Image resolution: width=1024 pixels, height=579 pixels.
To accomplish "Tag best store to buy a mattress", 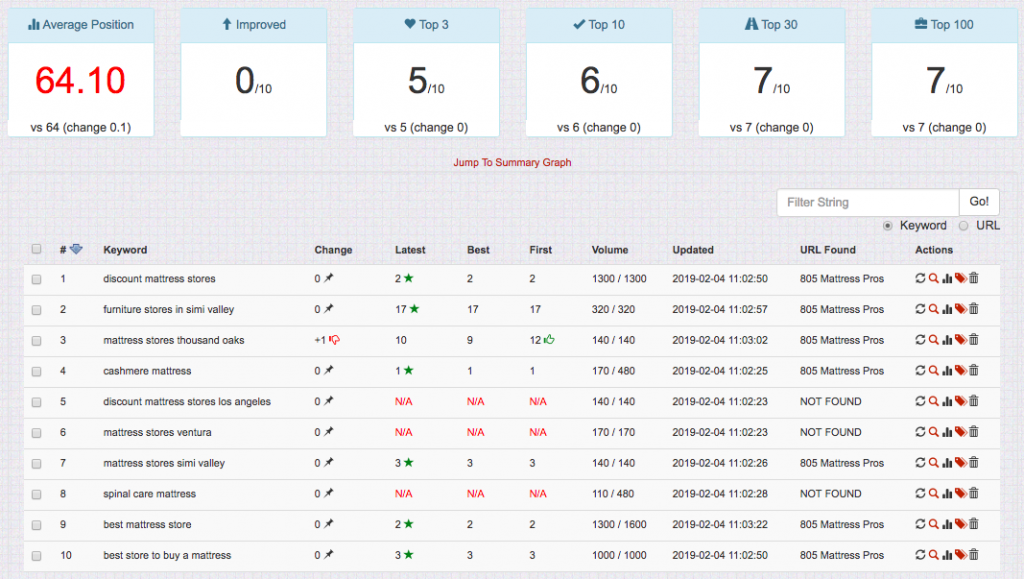I will tap(960, 554).
